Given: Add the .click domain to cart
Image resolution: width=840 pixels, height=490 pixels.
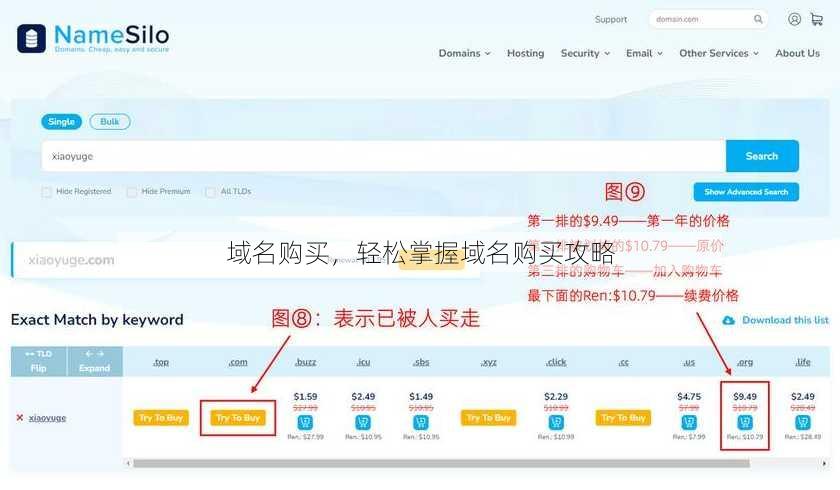Looking at the screenshot, I should coord(556,423).
